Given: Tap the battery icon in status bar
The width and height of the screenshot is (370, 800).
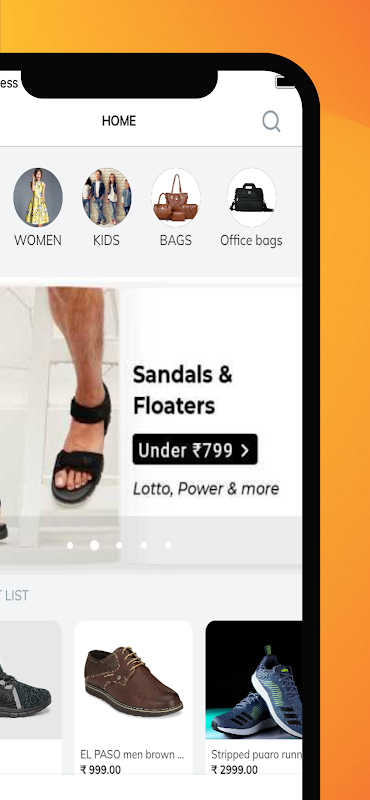Looking at the screenshot, I should tap(285, 82).
